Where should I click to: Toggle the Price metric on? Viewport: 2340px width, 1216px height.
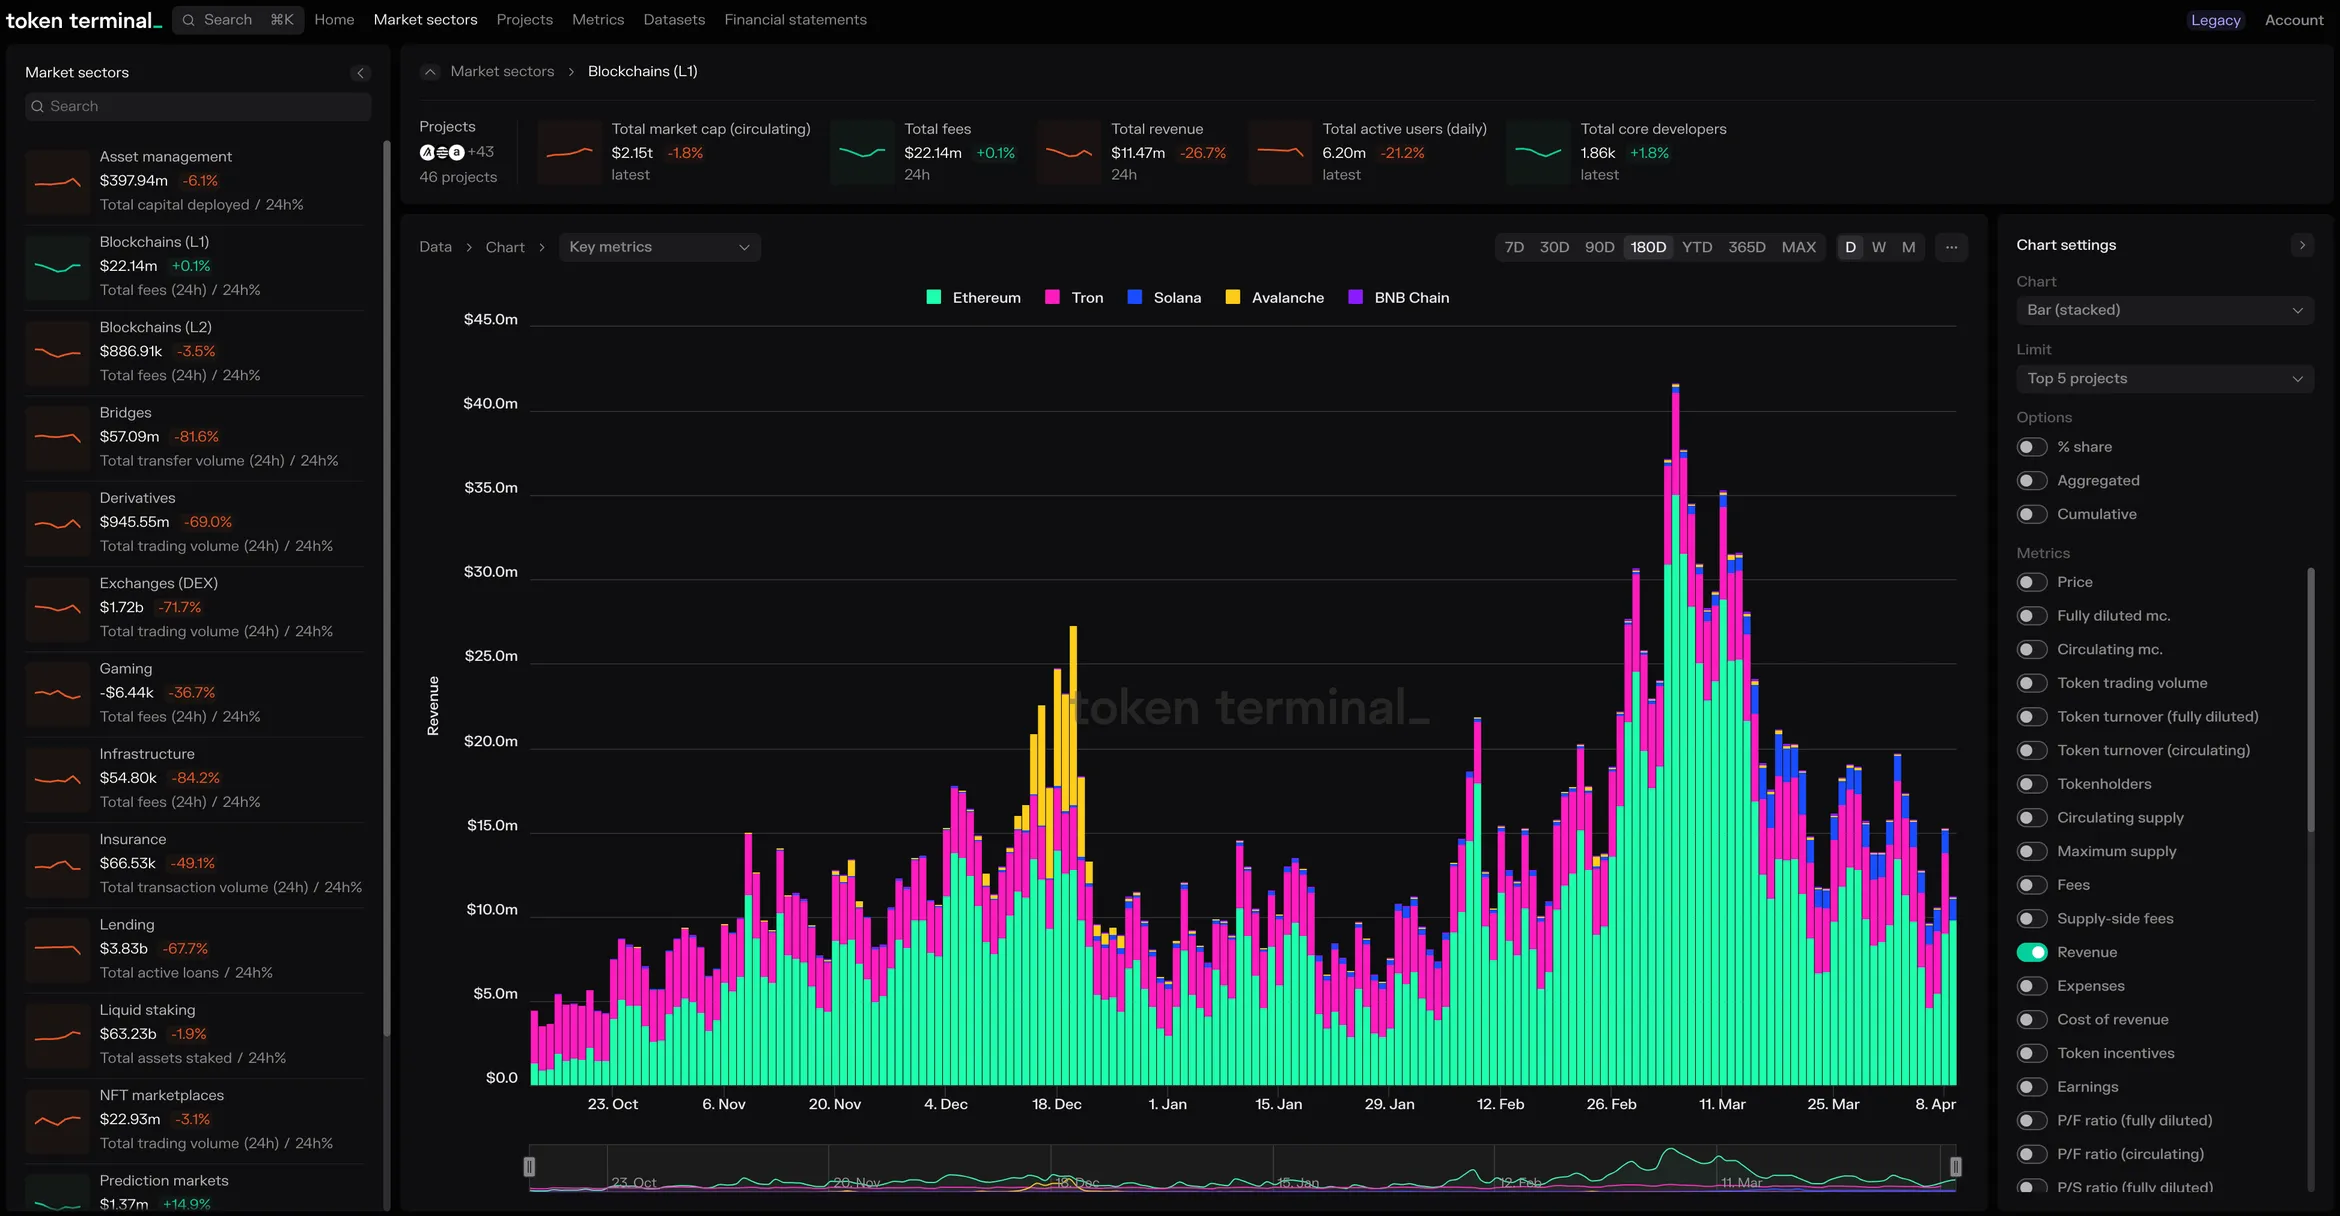[x=2031, y=582]
